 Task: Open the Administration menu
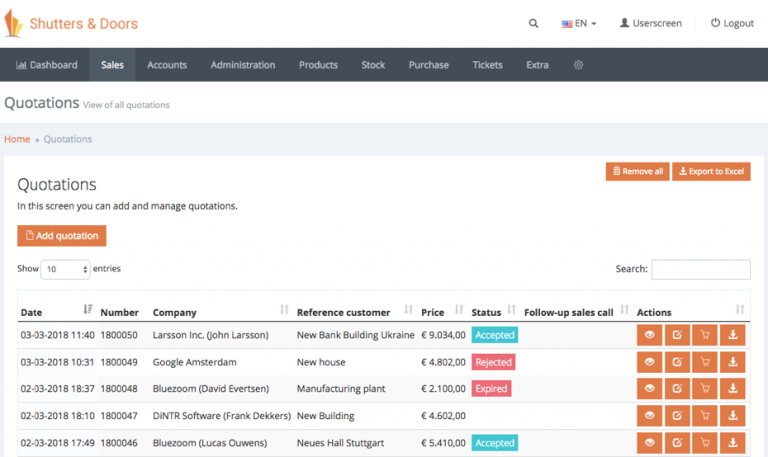[243, 65]
